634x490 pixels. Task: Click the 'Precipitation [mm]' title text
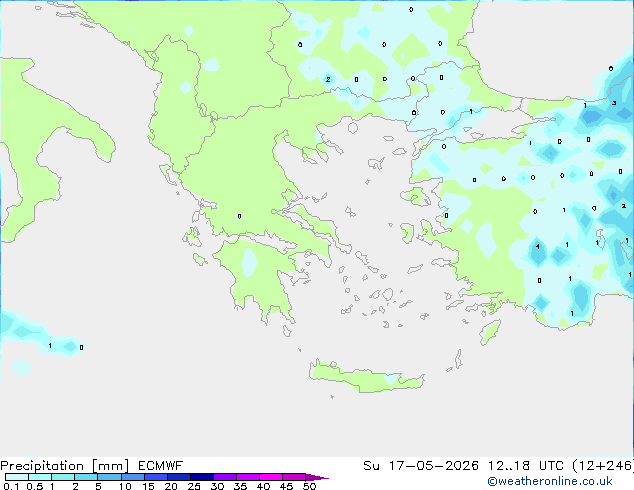click(x=64, y=466)
